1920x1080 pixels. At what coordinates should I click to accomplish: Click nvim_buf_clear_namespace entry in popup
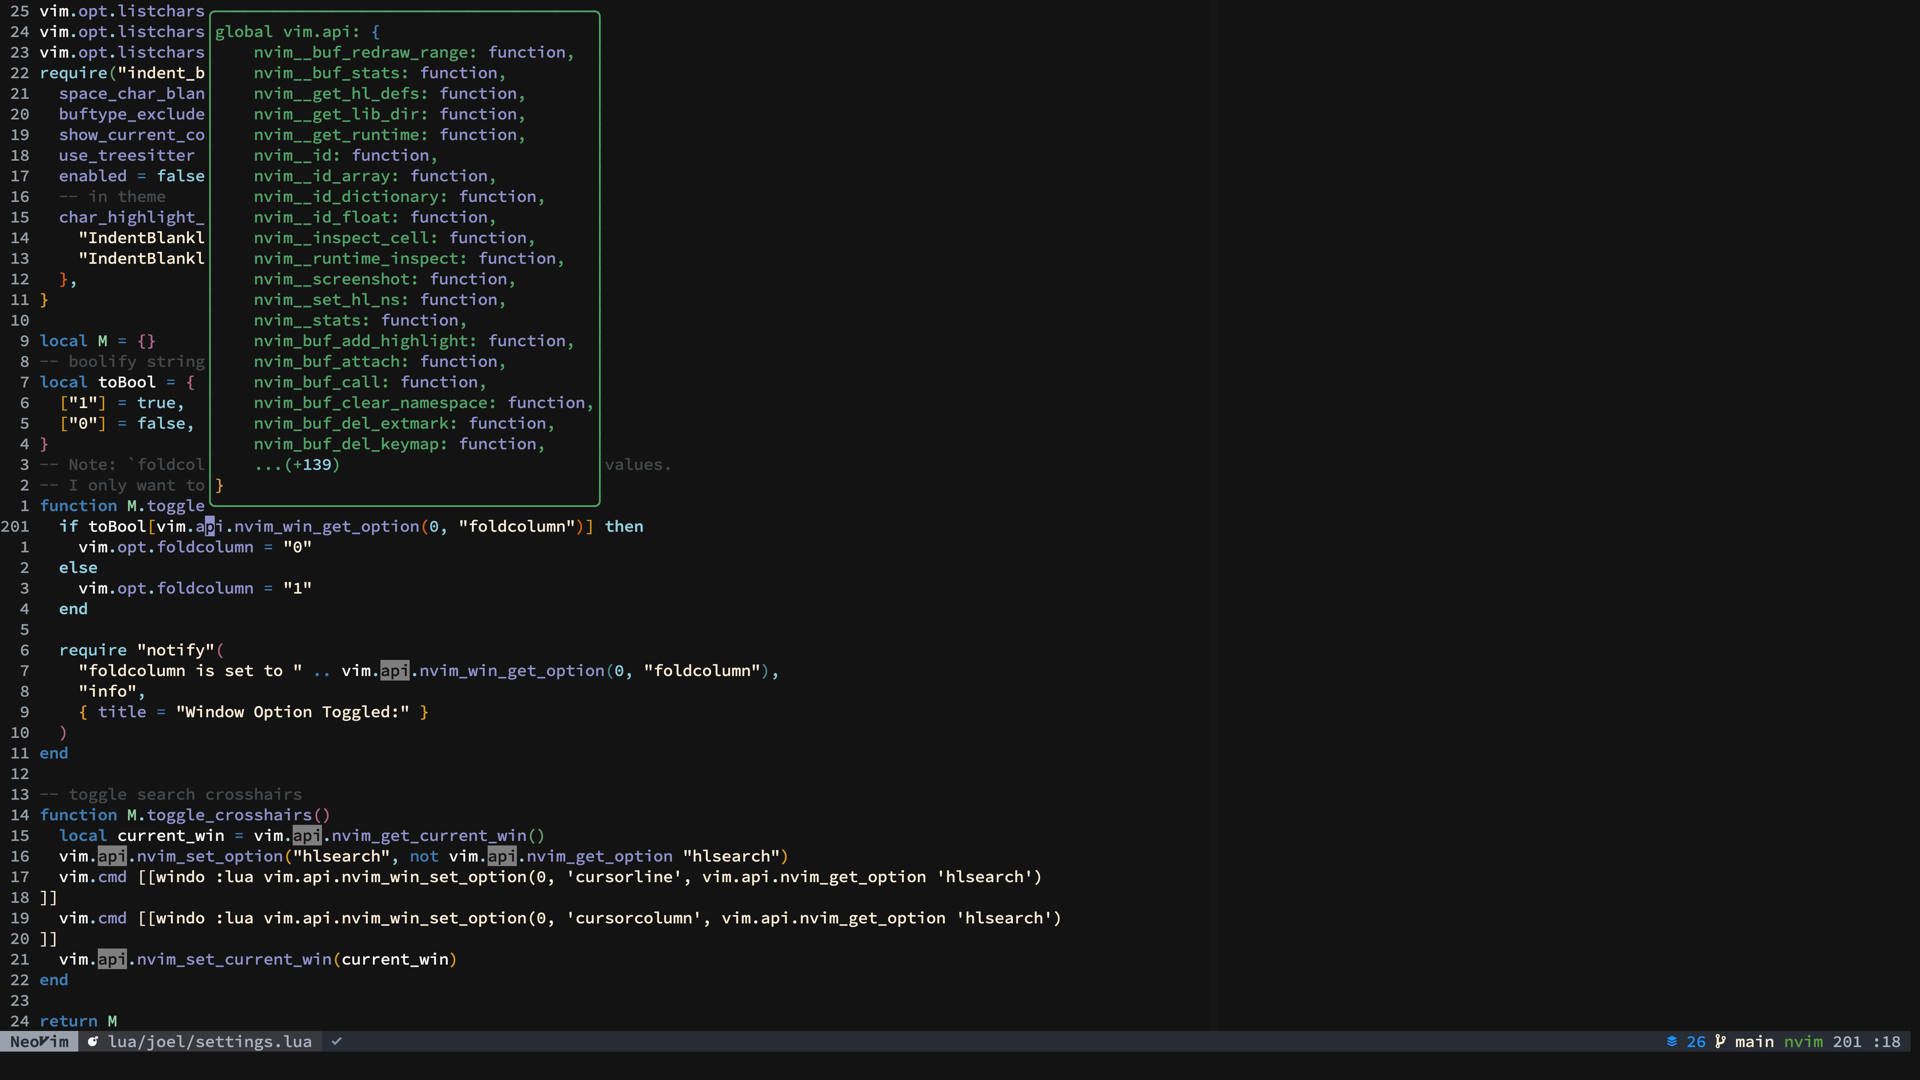pyautogui.click(x=424, y=402)
